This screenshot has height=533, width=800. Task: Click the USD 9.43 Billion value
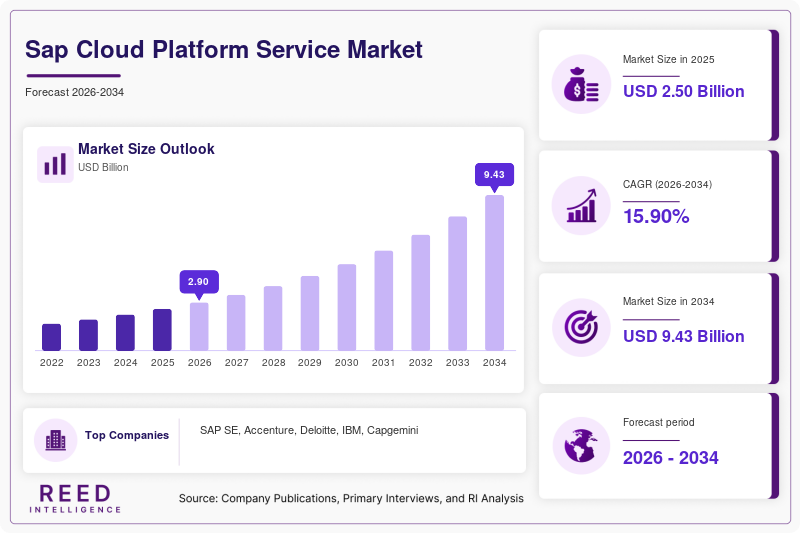684,337
